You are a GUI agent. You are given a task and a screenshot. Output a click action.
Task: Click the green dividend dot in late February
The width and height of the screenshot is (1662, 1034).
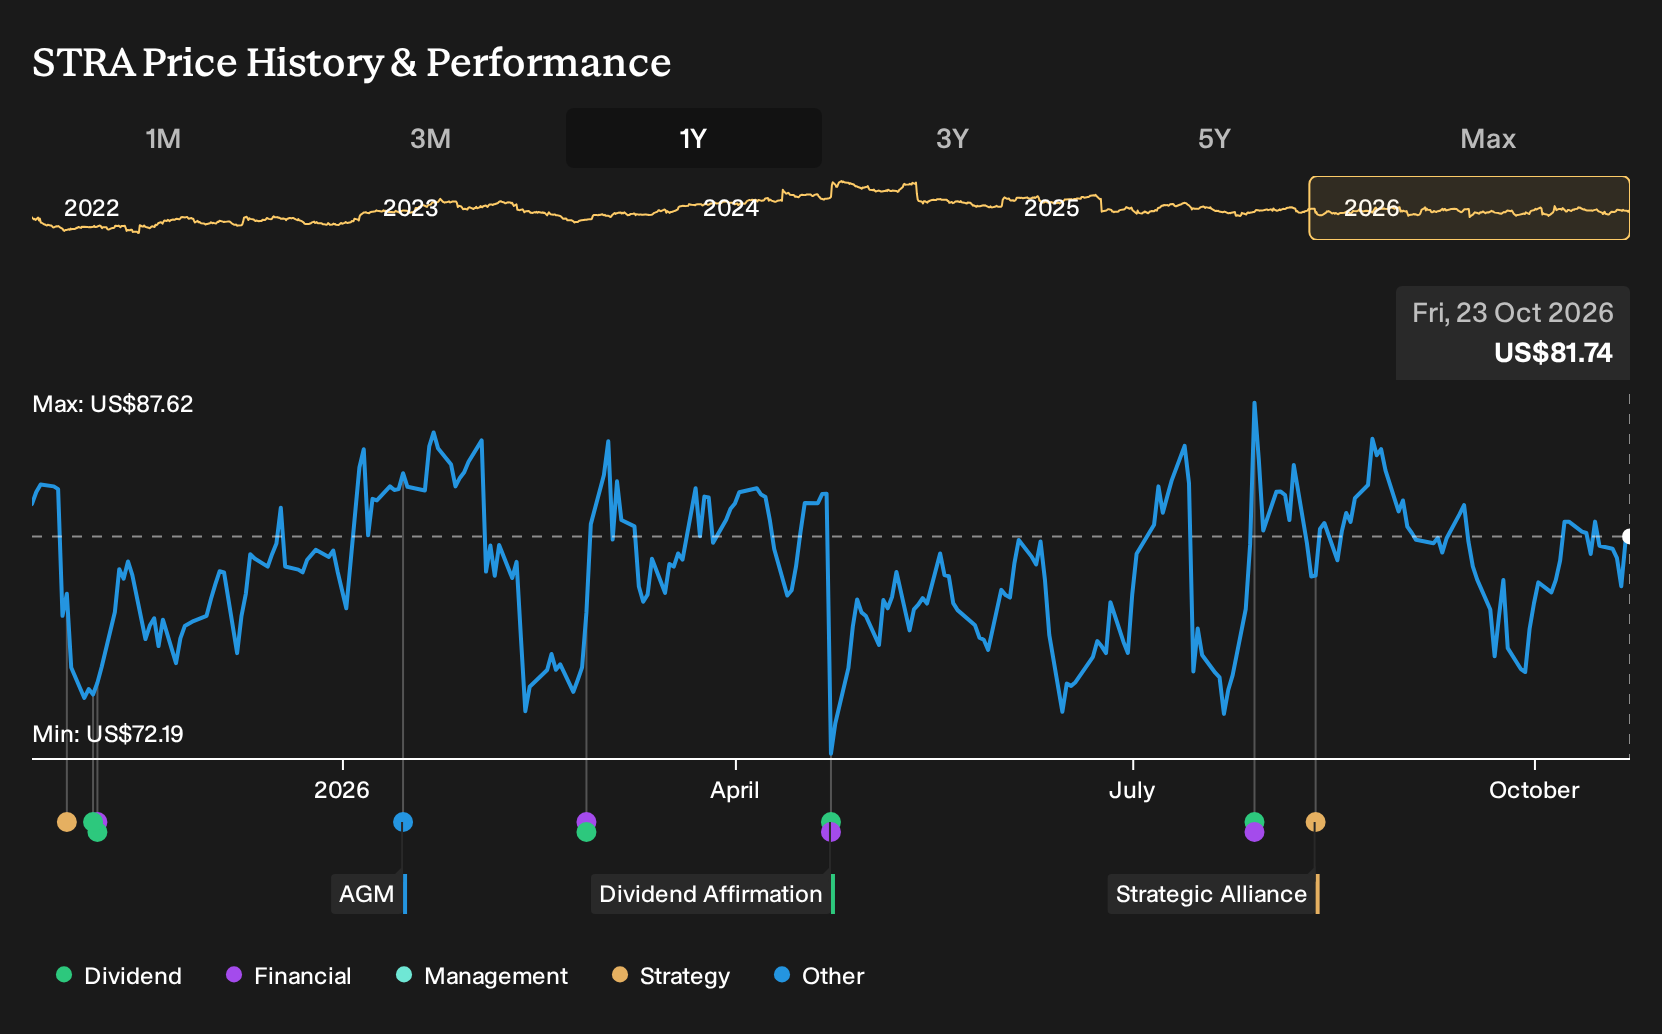pos(586,832)
